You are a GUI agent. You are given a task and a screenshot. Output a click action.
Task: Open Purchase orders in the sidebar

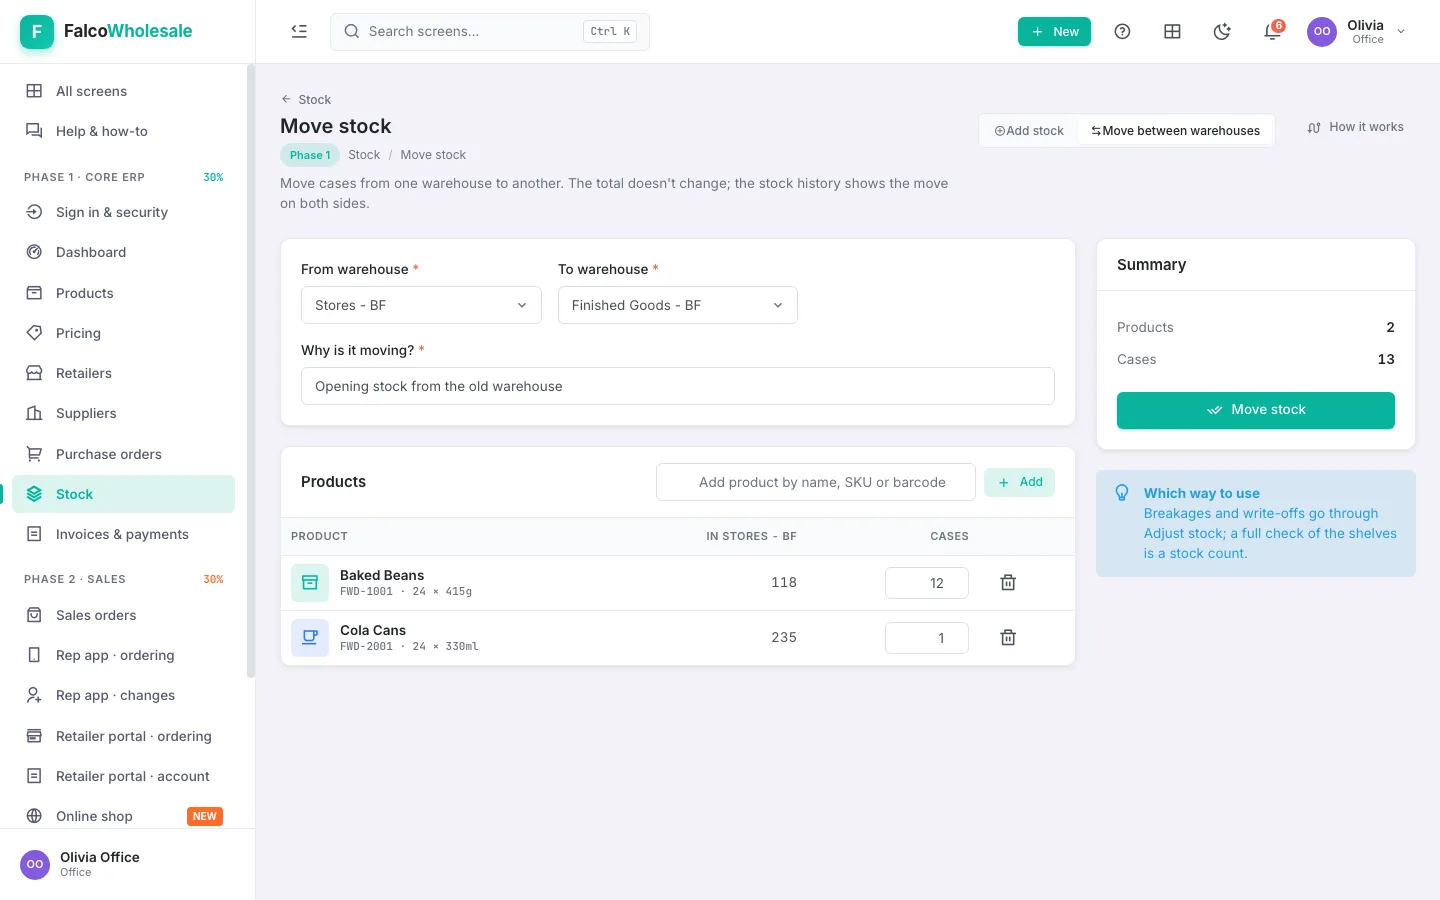(x=124, y=454)
